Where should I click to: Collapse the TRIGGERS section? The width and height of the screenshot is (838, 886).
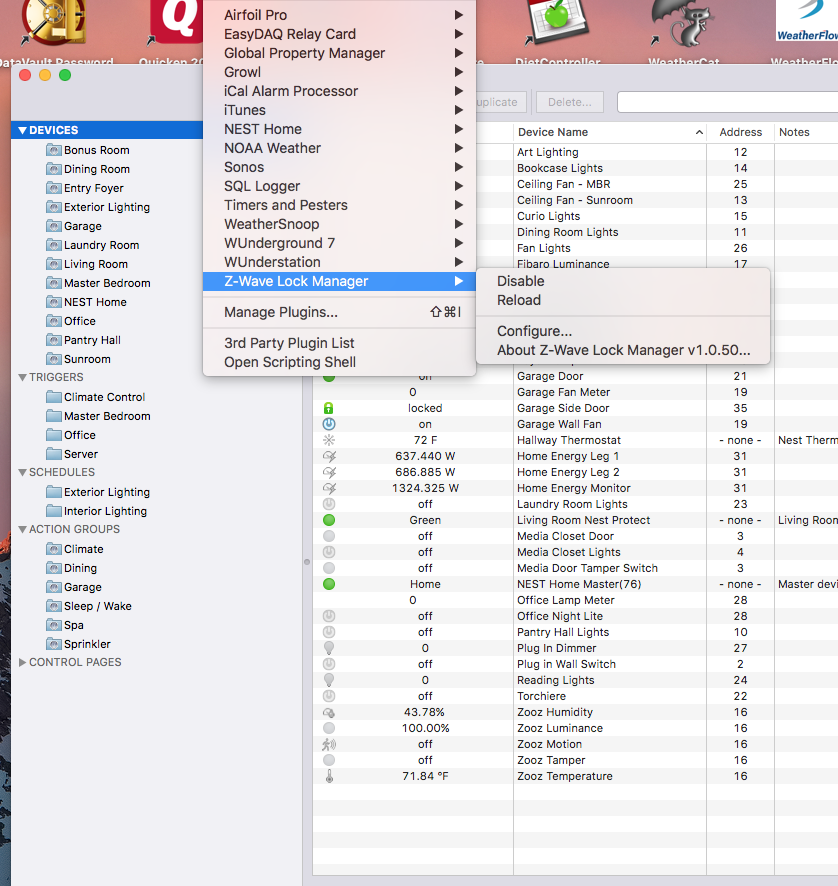(23, 377)
